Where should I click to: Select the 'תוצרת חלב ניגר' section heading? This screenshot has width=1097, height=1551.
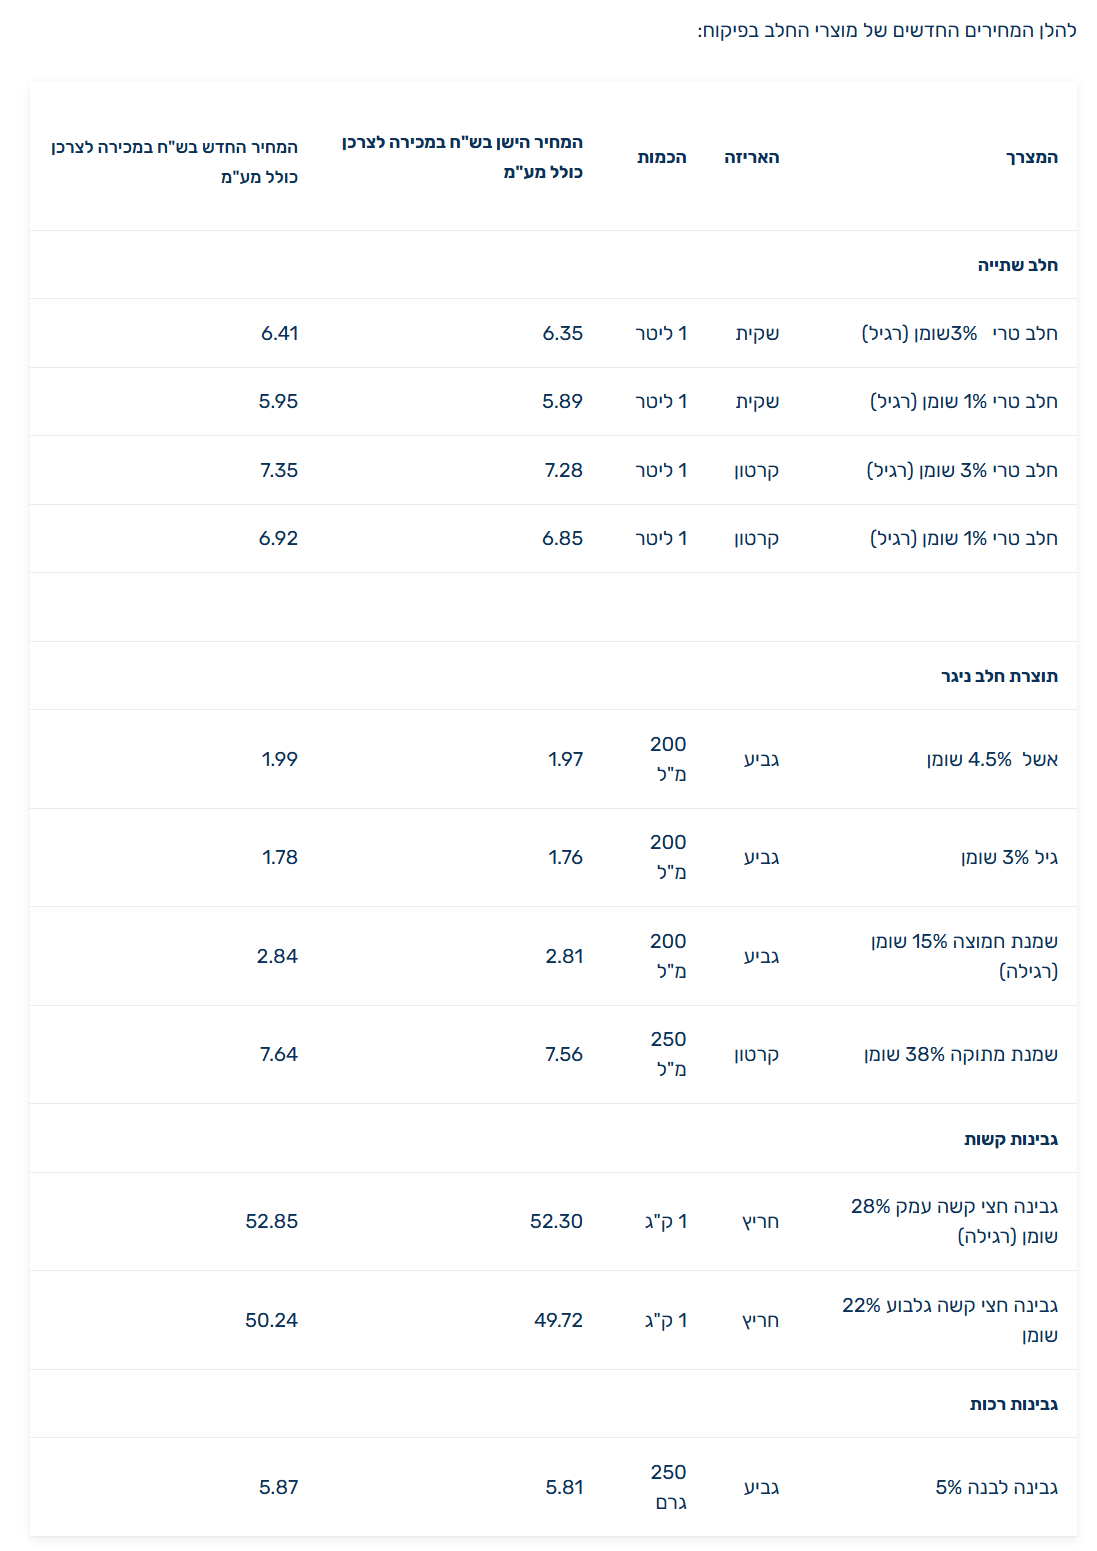[999, 676]
